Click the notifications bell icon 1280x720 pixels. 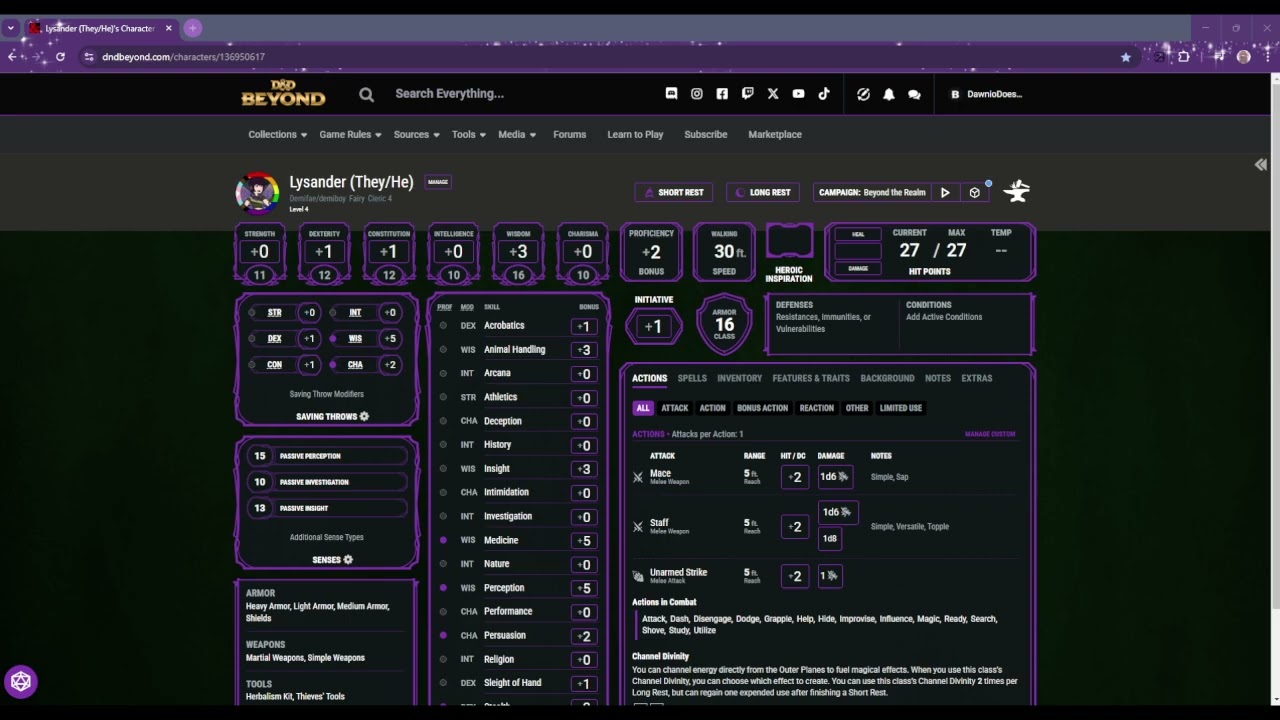888,94
